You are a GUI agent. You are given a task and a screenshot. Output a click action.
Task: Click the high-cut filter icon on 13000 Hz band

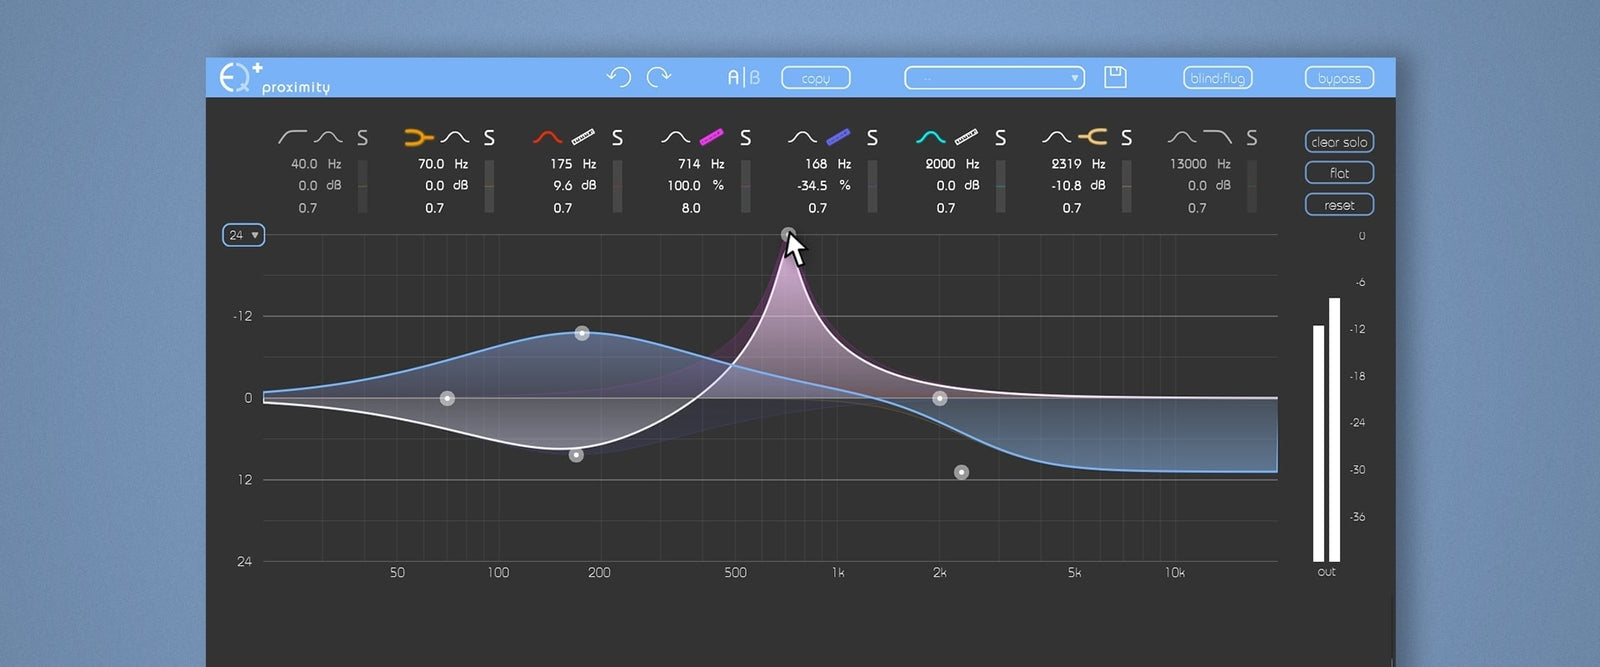(x=1217, y=137)
